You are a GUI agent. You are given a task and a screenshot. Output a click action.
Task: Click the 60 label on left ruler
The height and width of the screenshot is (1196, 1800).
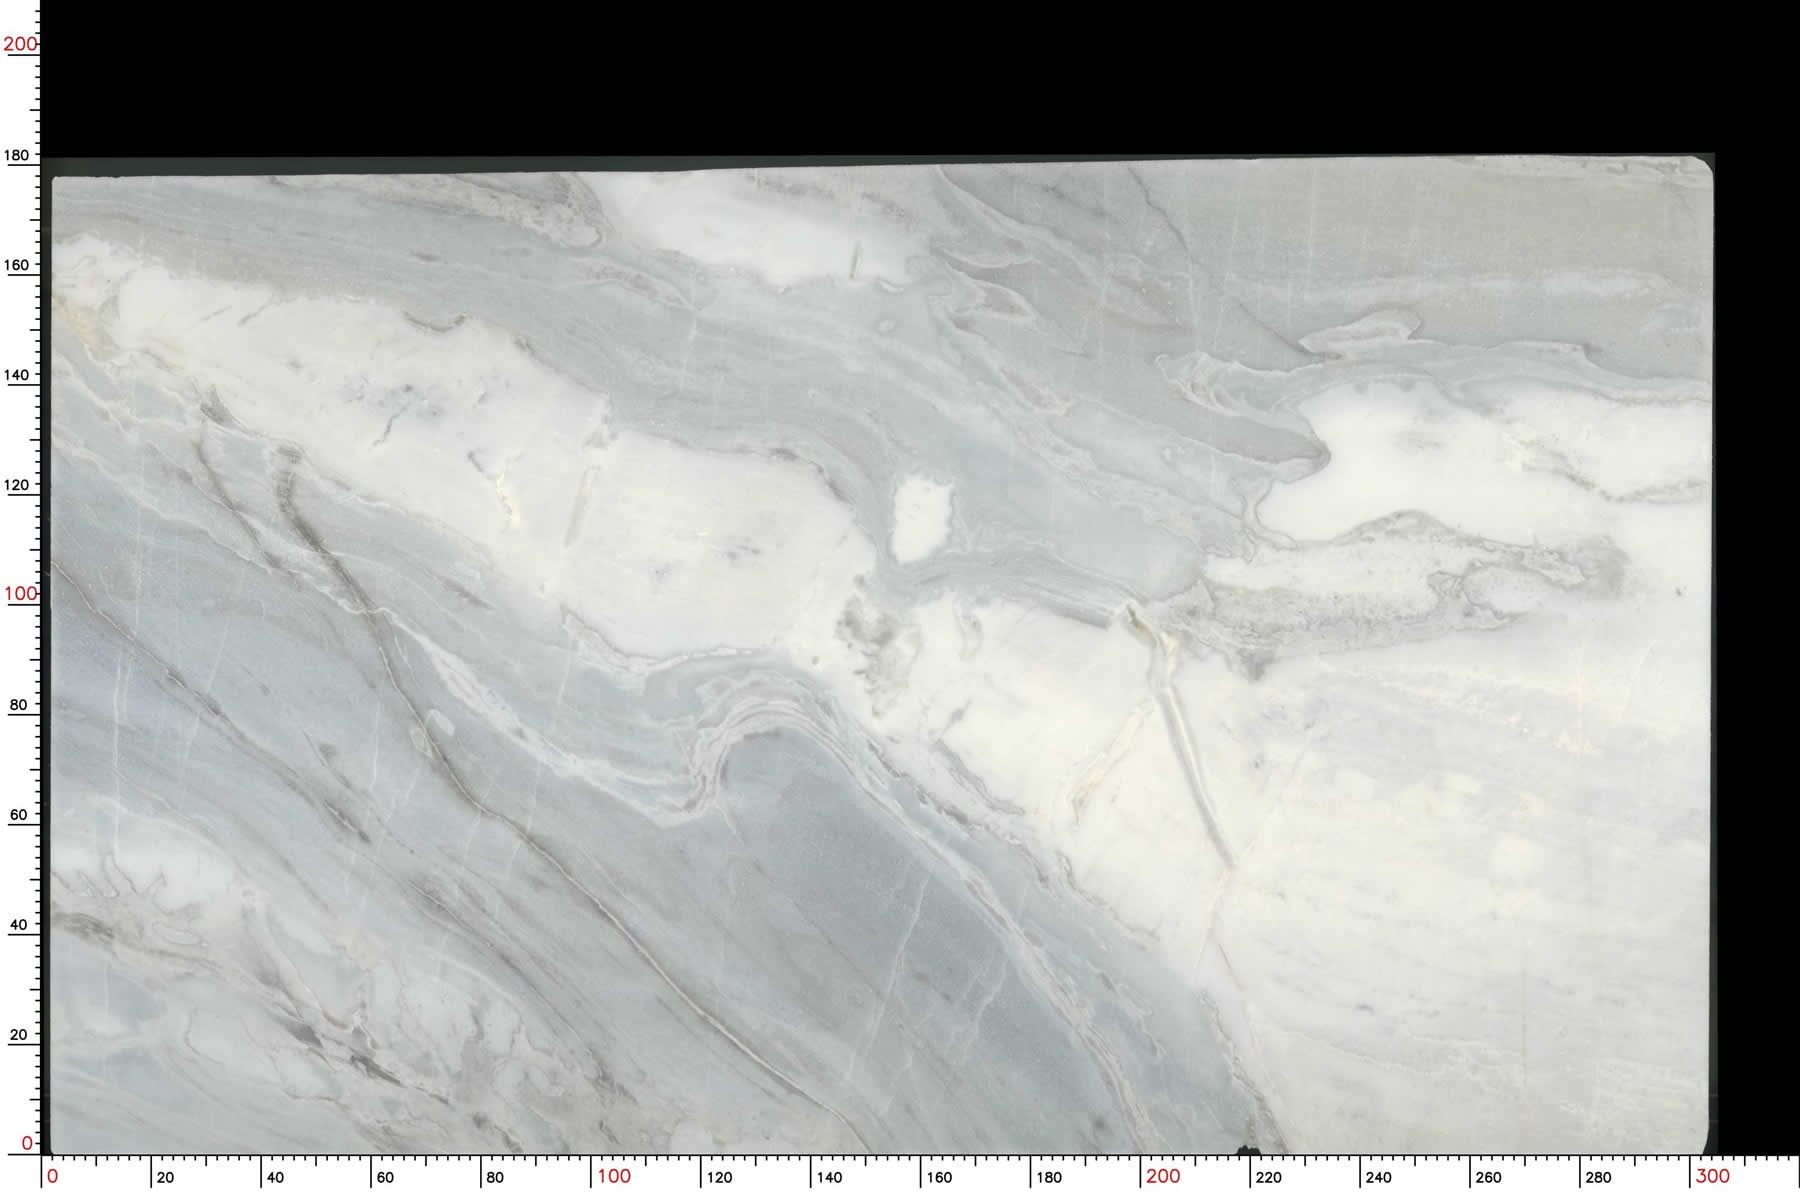pos(18,815)
